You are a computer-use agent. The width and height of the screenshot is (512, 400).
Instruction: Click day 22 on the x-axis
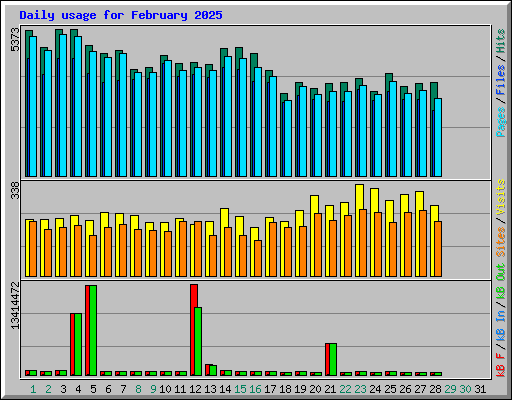point(345,389)
